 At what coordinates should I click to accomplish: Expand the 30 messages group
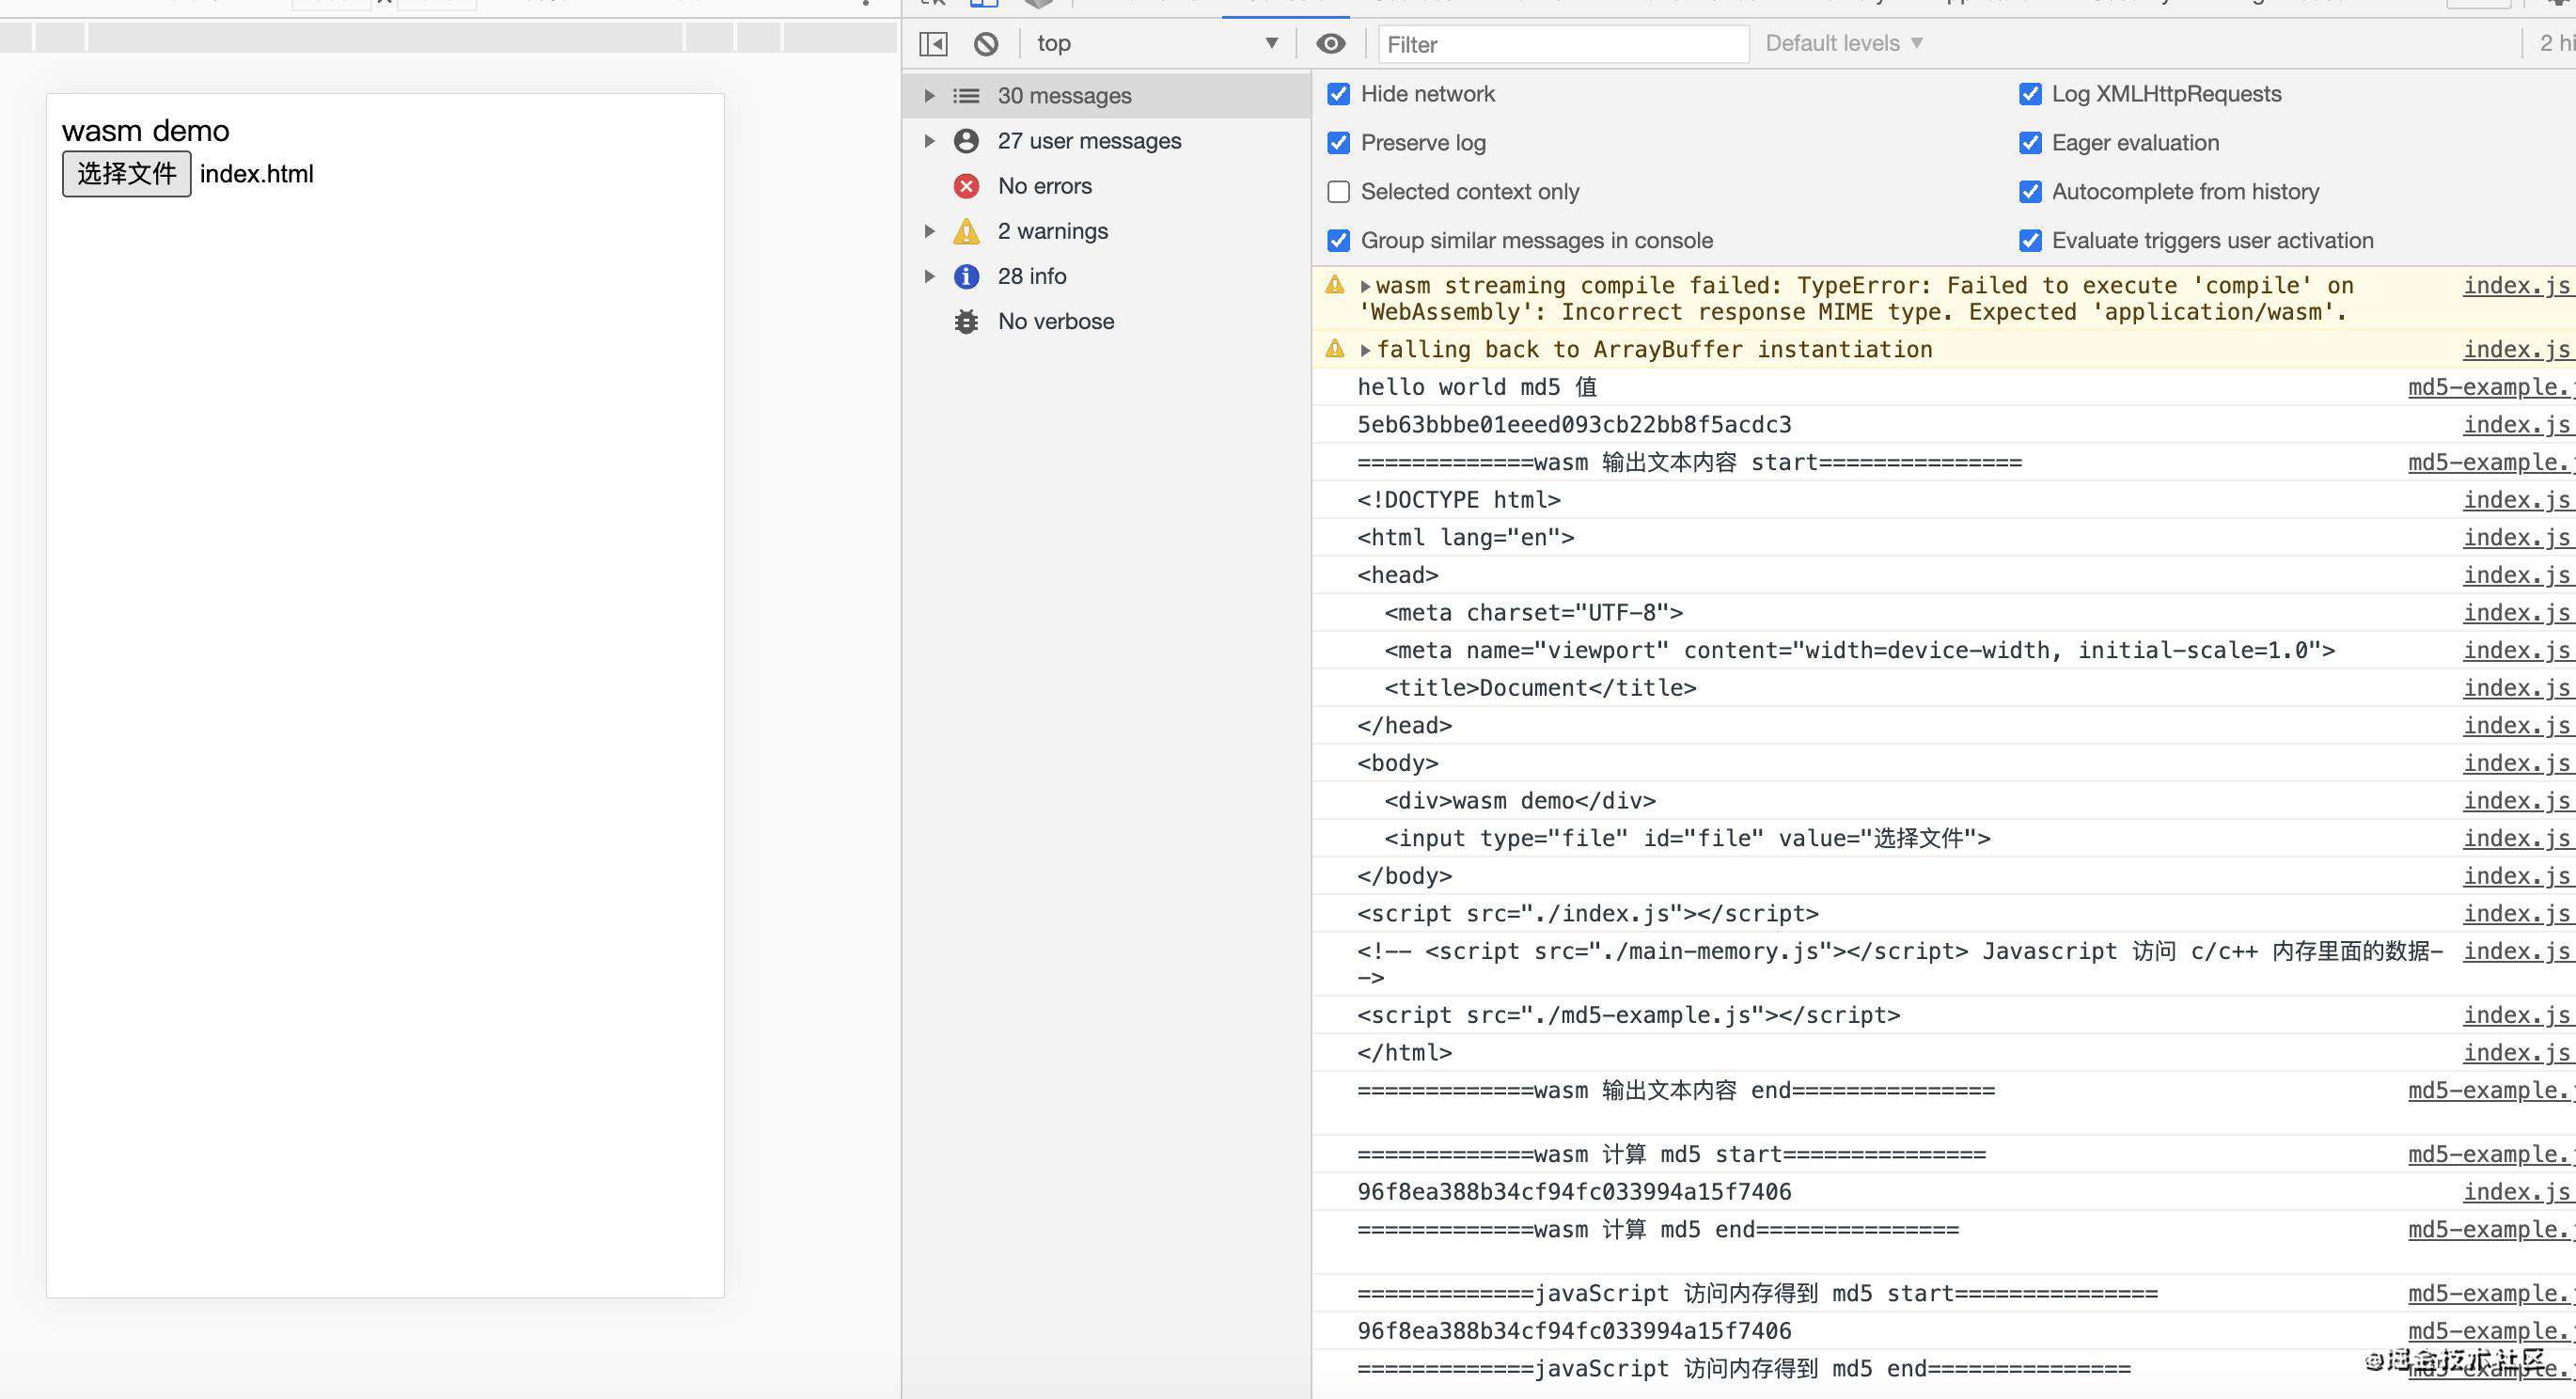pyautogui.click(x=929, y=96)
